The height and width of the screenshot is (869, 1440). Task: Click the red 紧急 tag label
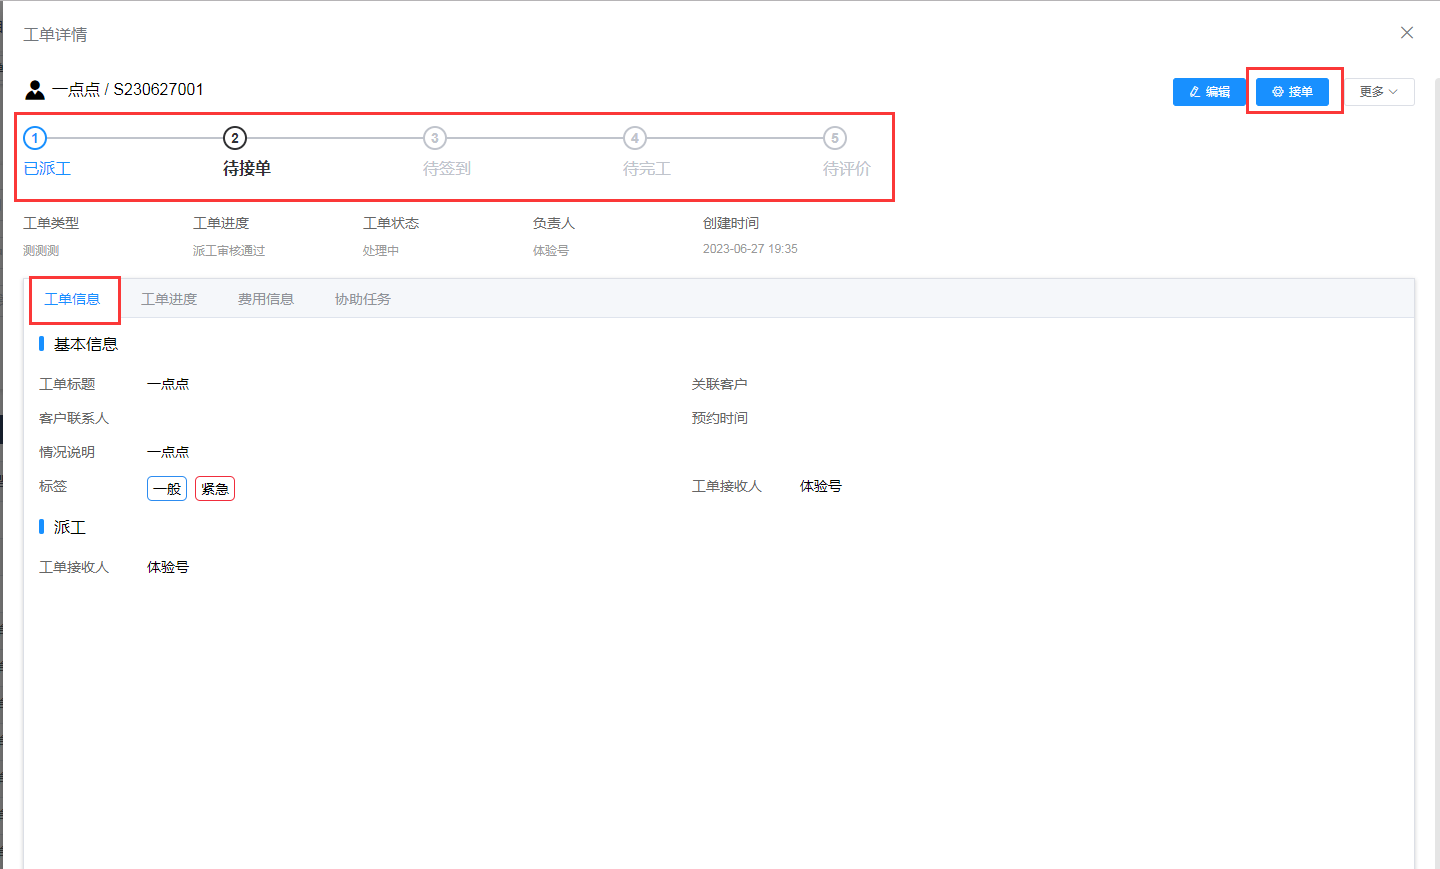215,489
